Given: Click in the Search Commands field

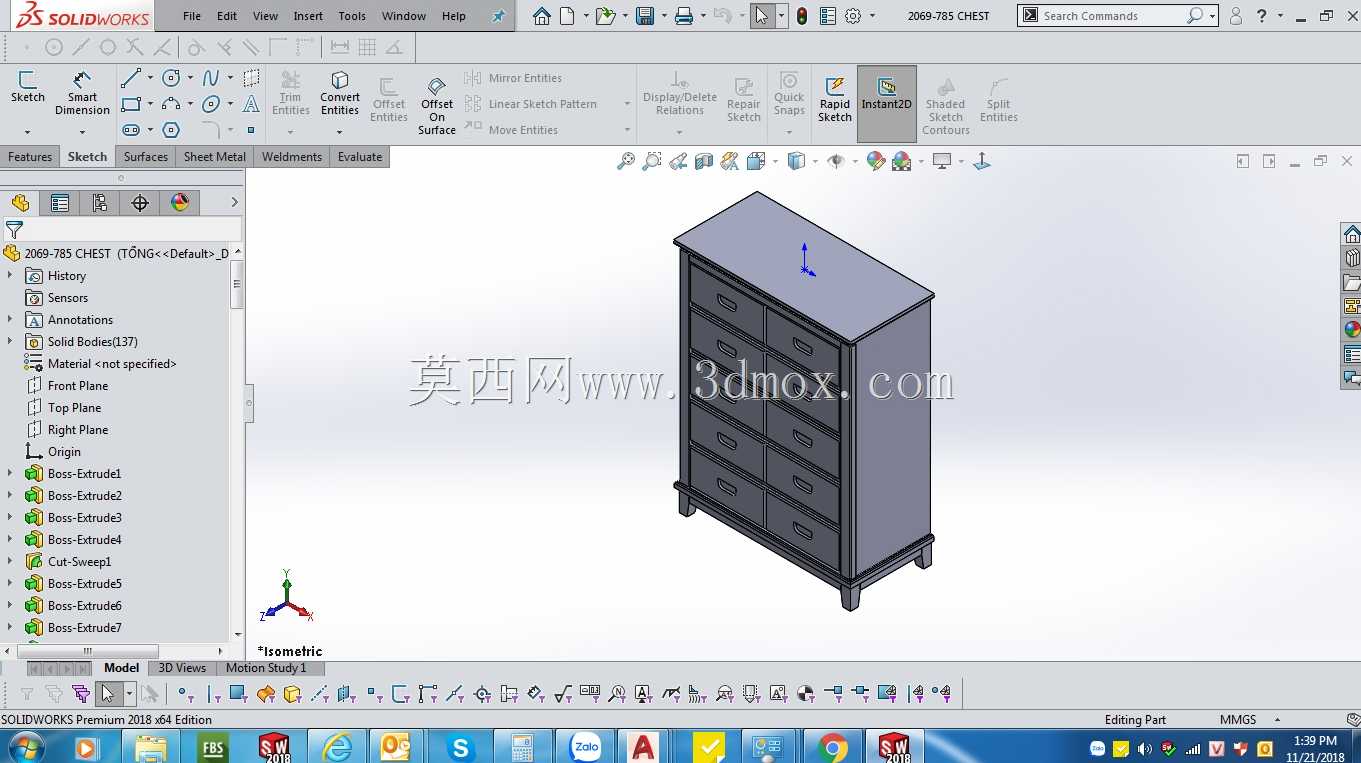Looking at the screenshot, I should click(1112, 16).
